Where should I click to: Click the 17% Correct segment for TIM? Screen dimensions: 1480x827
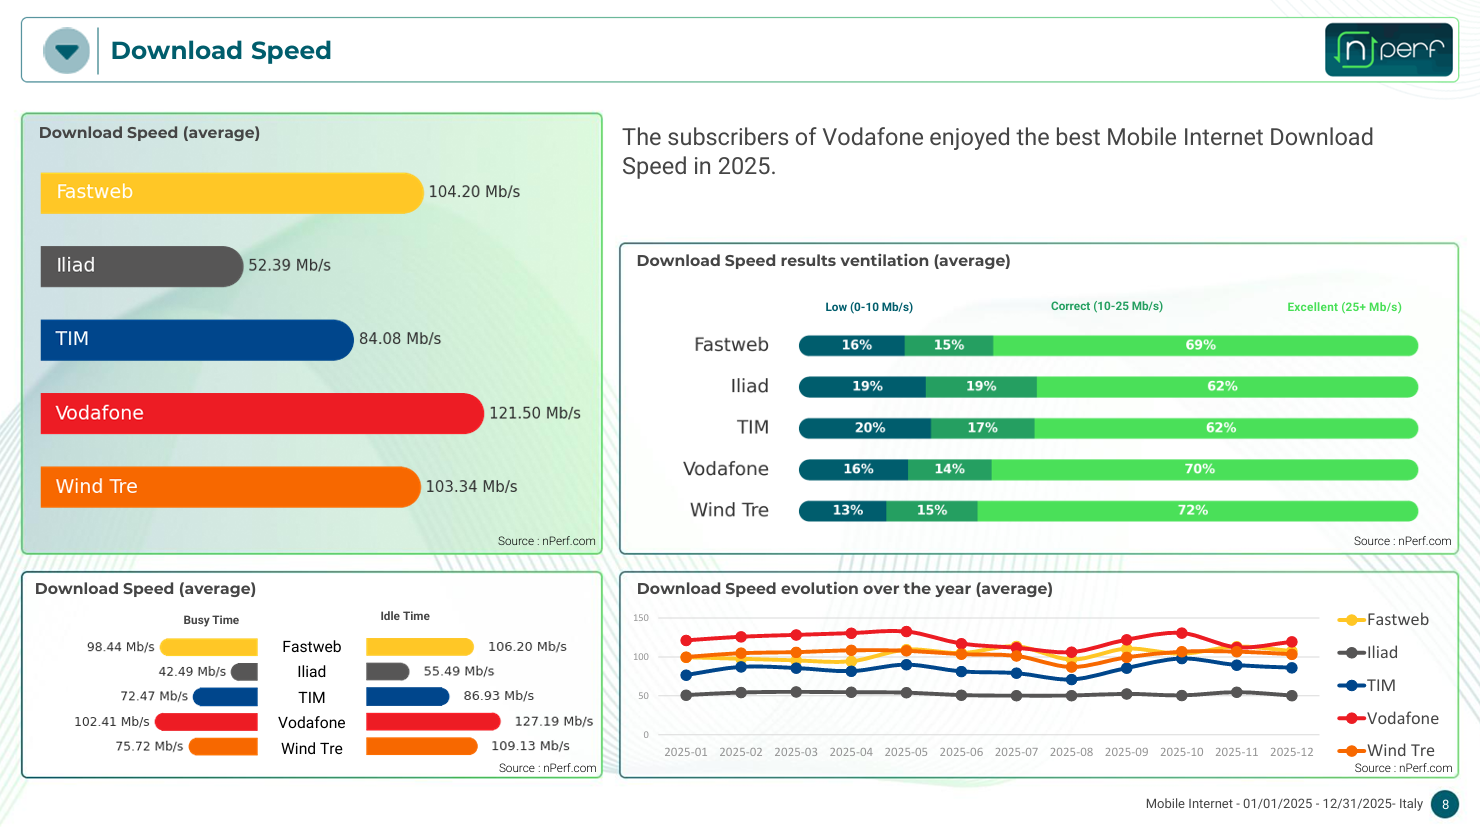pos(983,428)
